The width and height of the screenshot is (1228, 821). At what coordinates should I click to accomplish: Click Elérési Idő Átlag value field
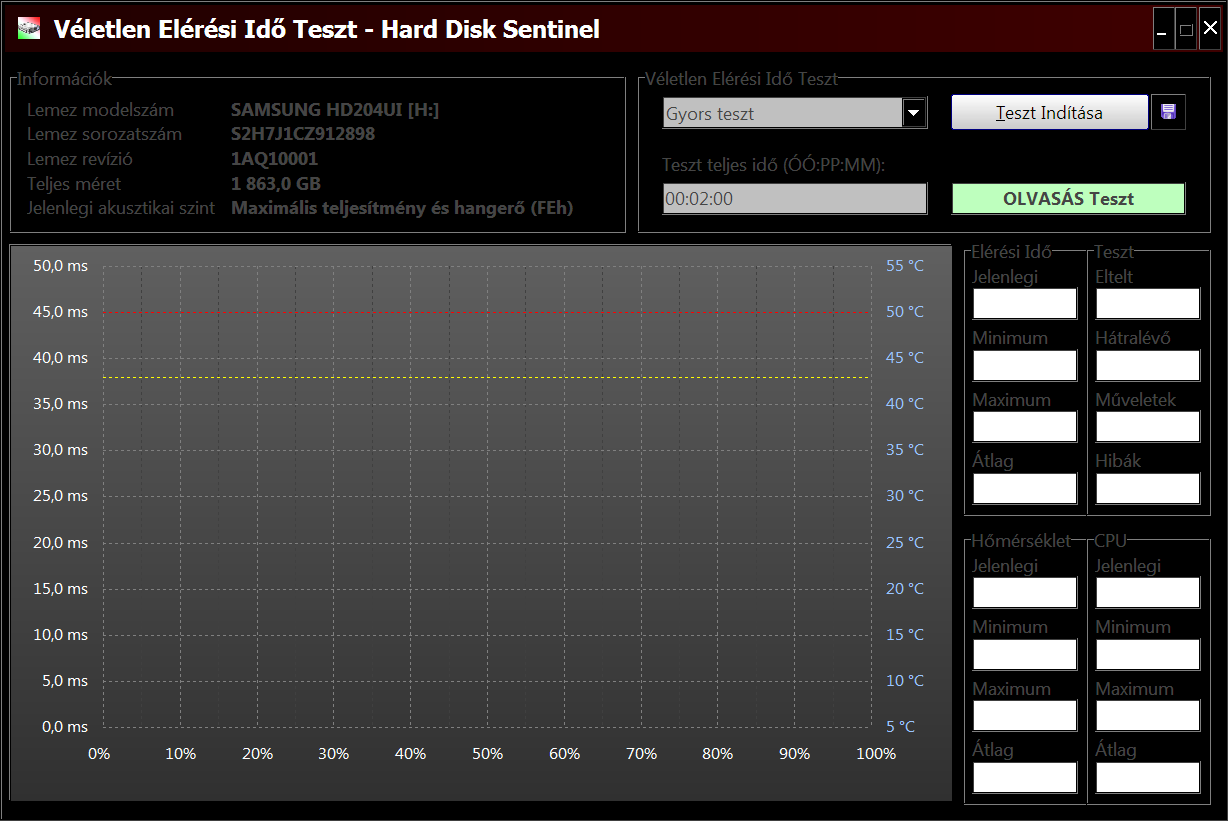(x=1025, y=488)
